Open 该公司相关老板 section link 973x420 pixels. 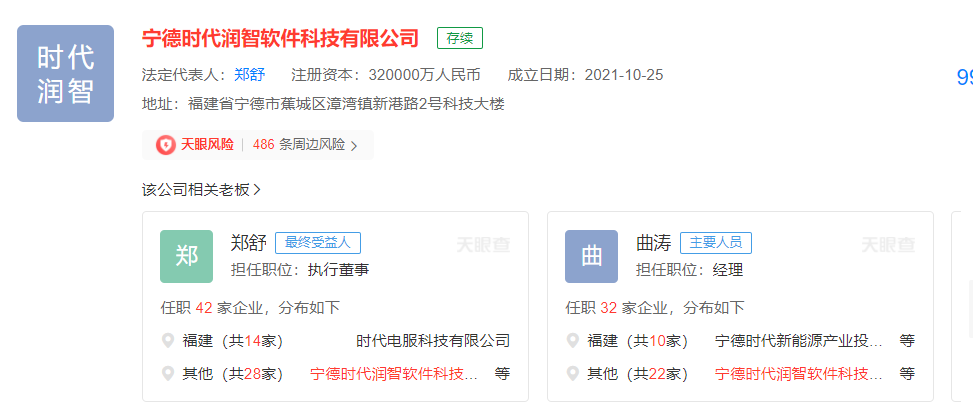pos(195,190)
